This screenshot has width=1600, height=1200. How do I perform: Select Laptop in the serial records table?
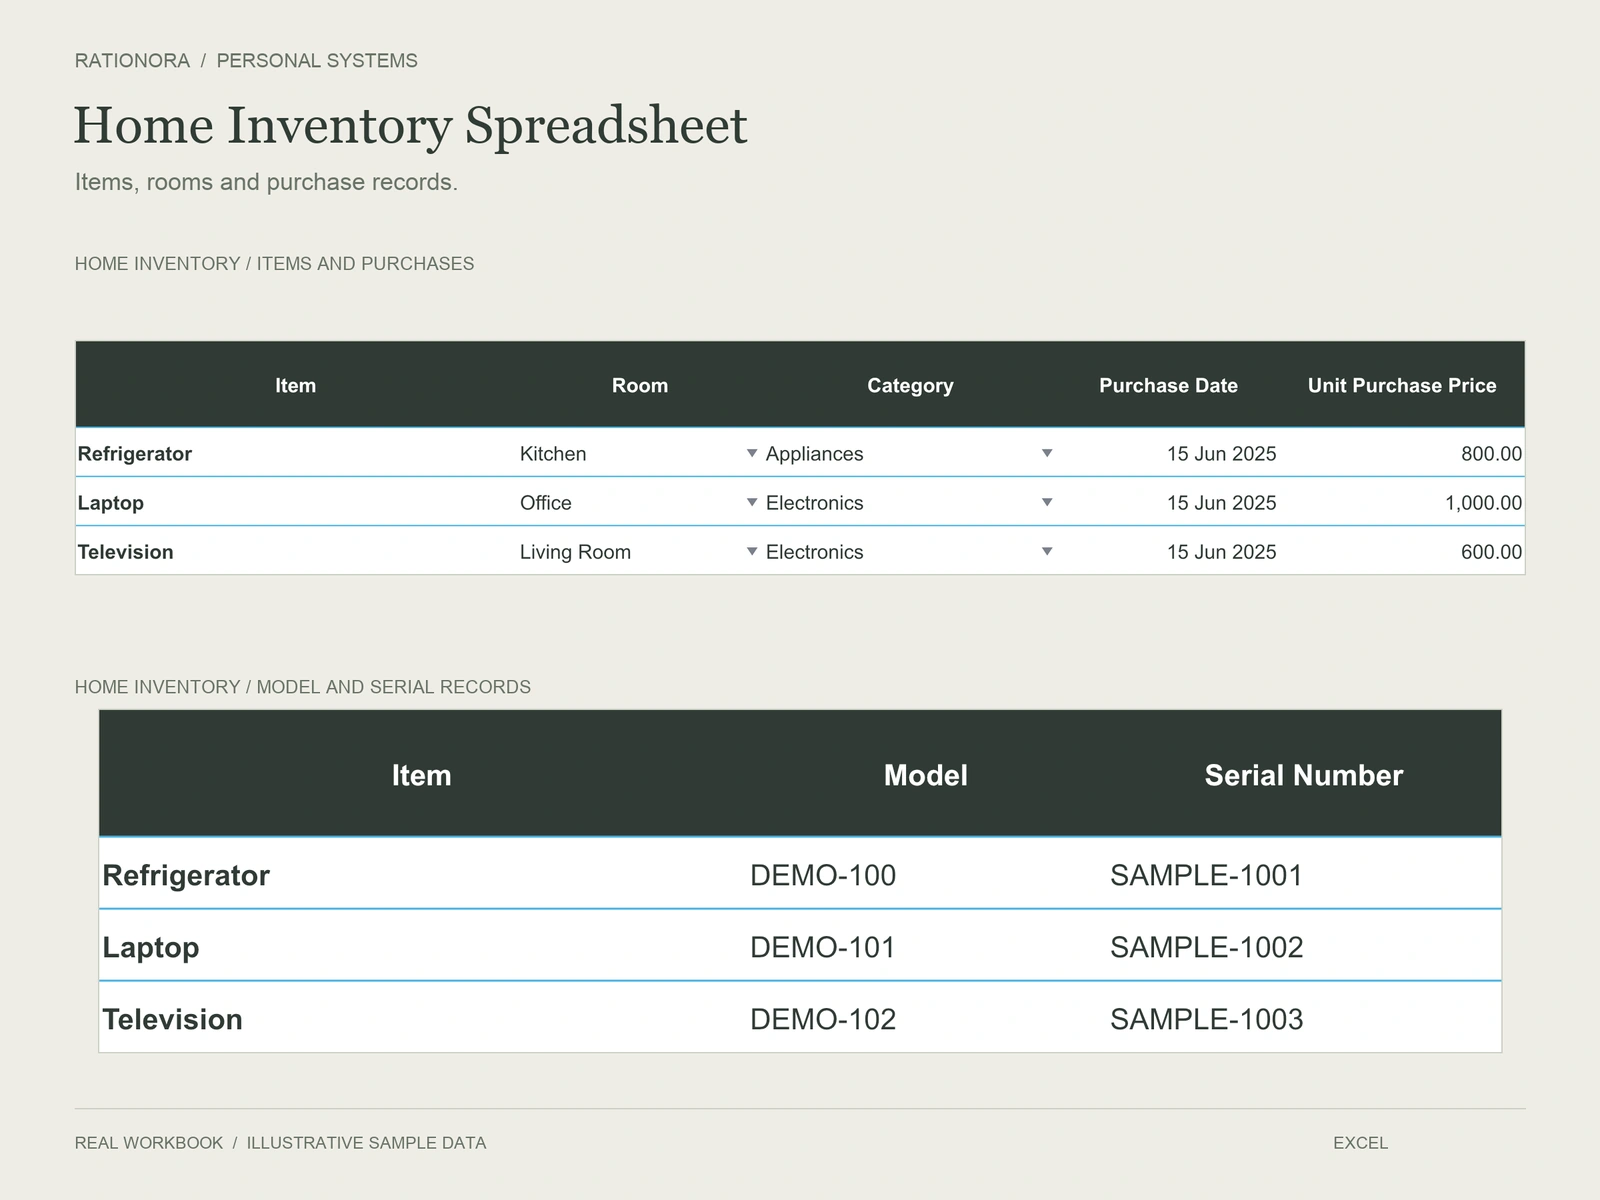[x=151, y=947]
